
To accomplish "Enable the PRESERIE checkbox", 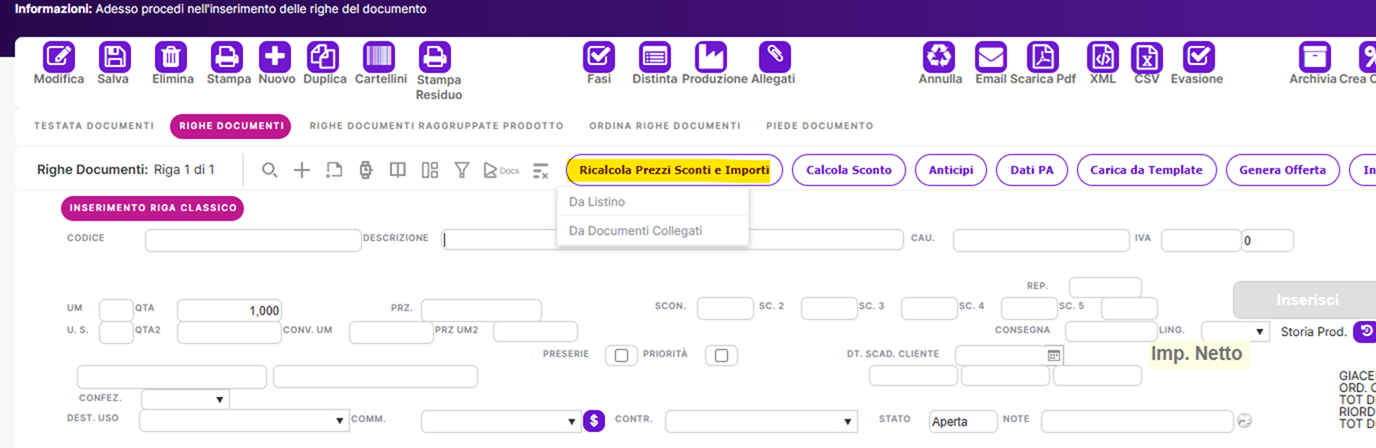I will pos(621,355).
